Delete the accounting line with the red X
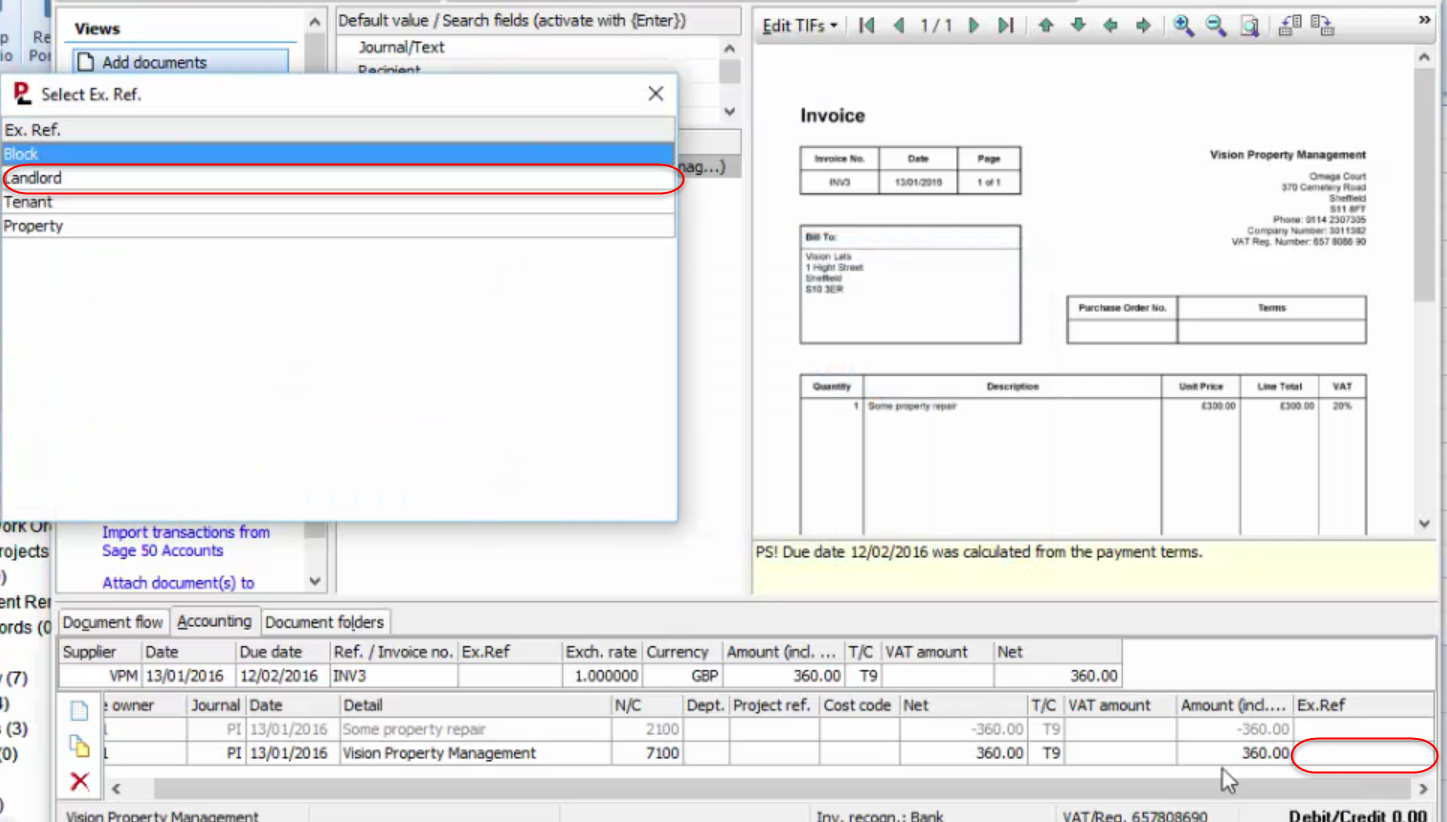Image resolution: width=1447 pixels, height=822 pixels. tap(79, 781)
